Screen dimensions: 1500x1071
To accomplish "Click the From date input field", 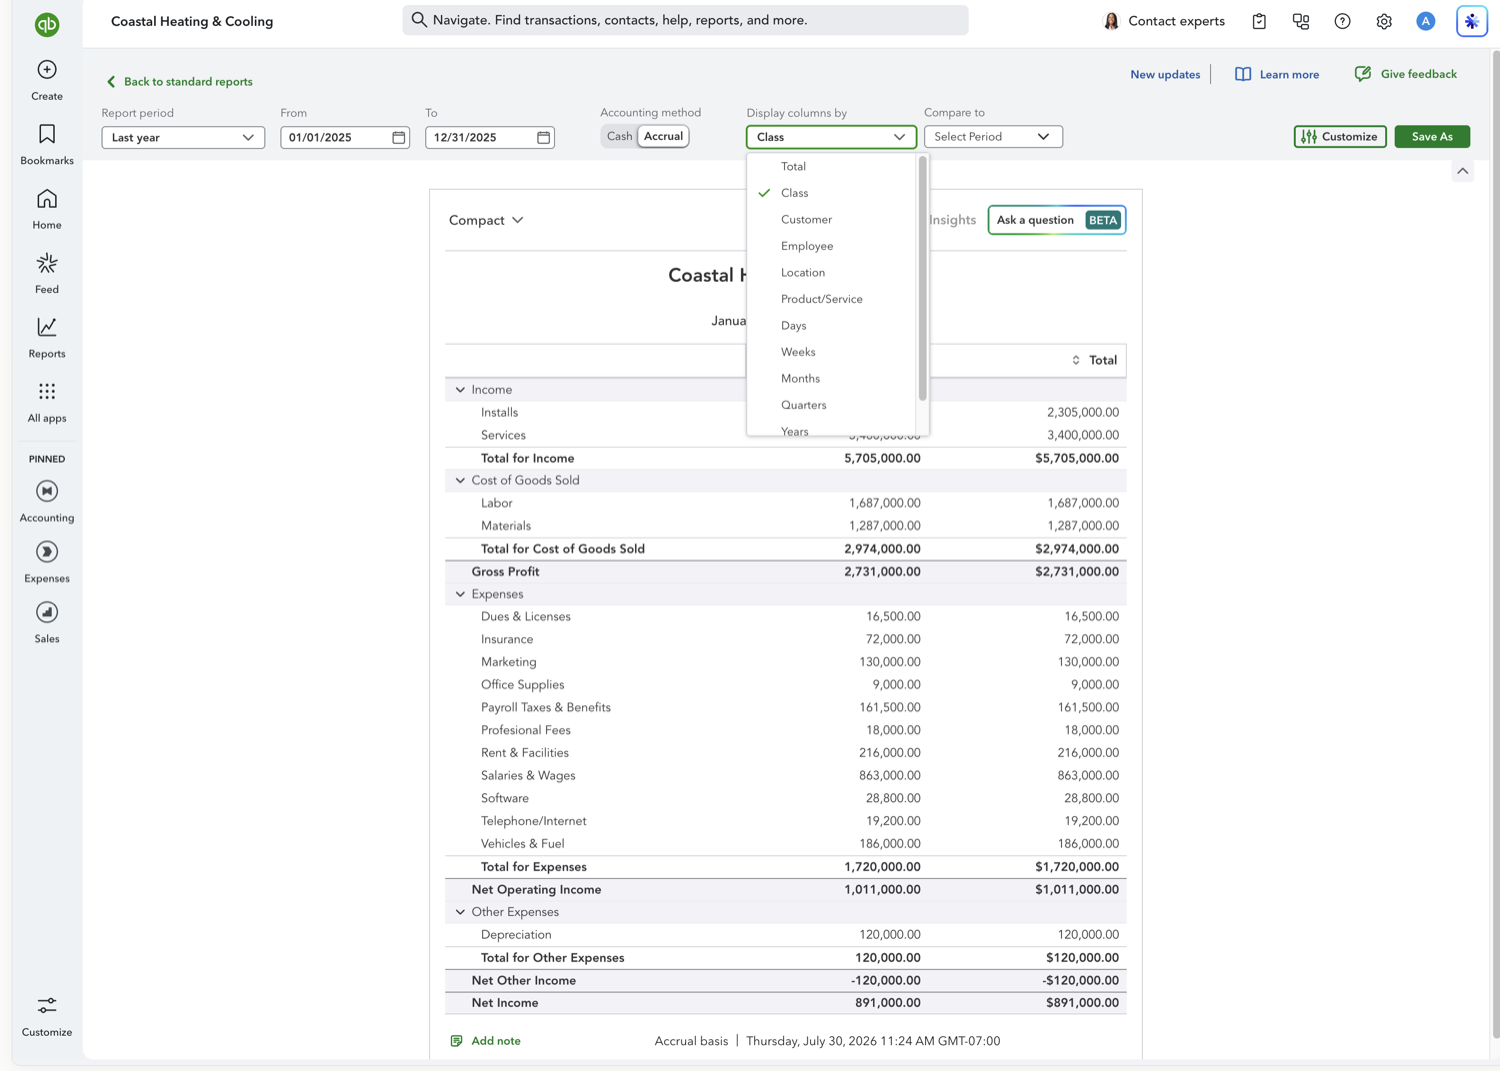I will (x=345, y=137).
